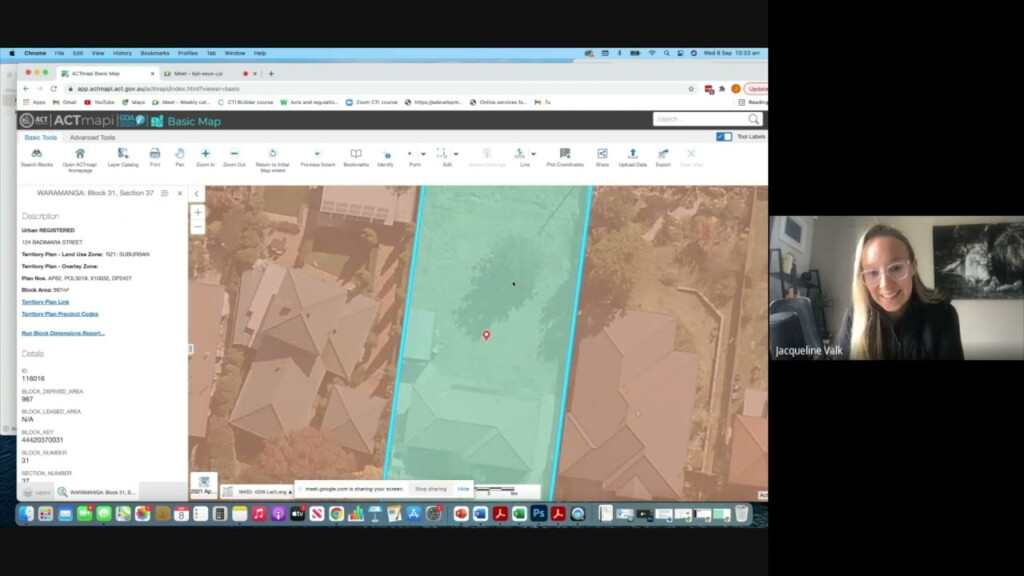Open Chrome from the dock
The width and height of the screenshot is (1024, 576).
(336, 514)
